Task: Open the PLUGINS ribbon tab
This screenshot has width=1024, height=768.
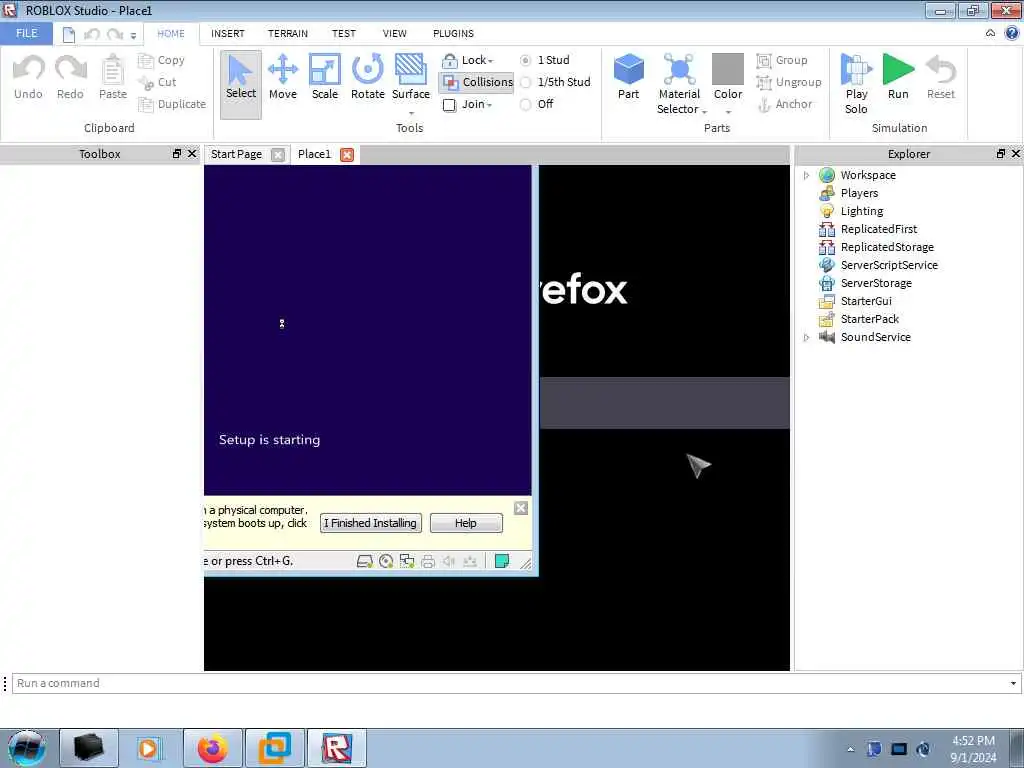Action: point(453,33)
